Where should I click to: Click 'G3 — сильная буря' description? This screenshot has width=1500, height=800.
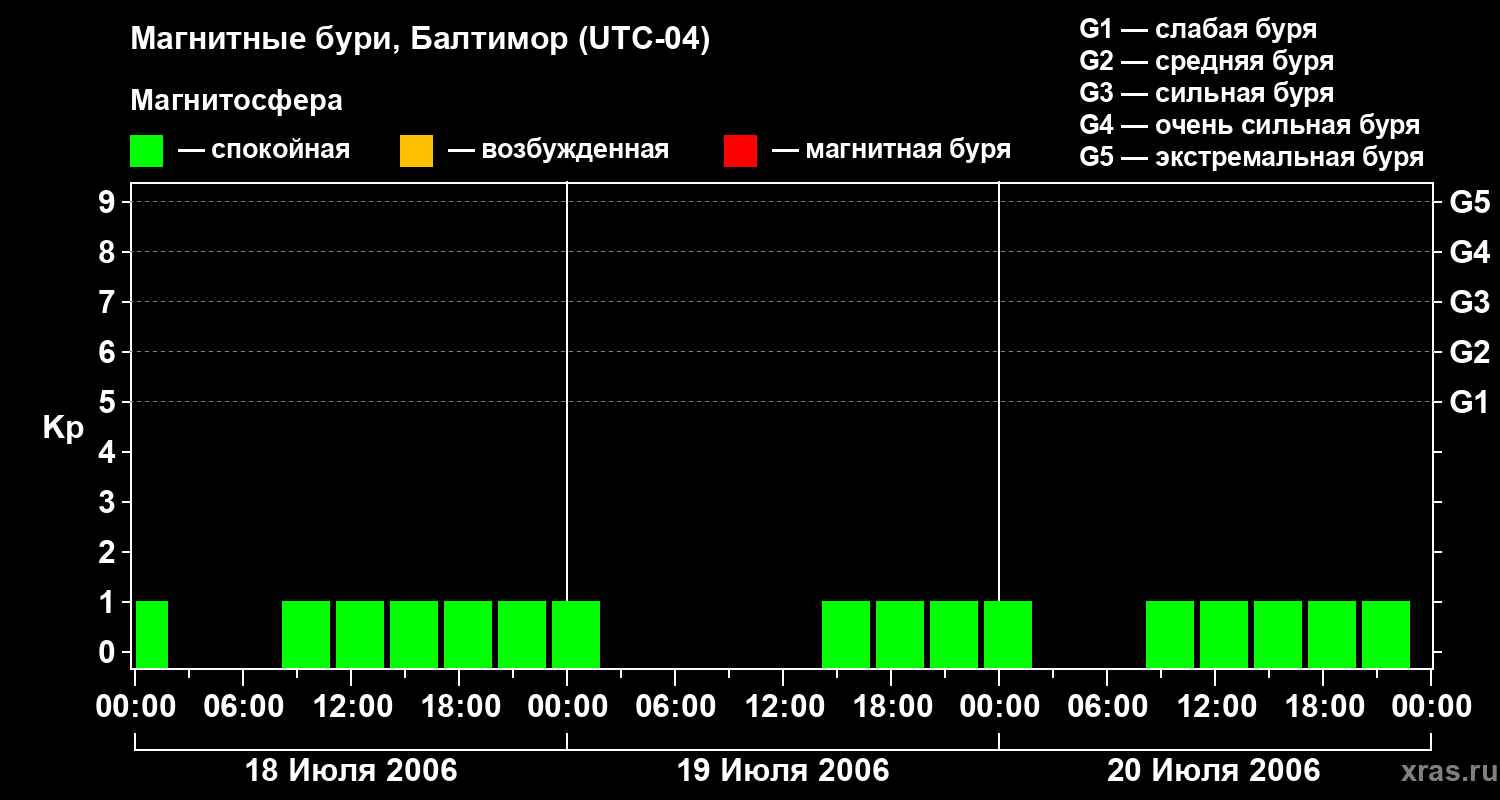[1207, 93]
